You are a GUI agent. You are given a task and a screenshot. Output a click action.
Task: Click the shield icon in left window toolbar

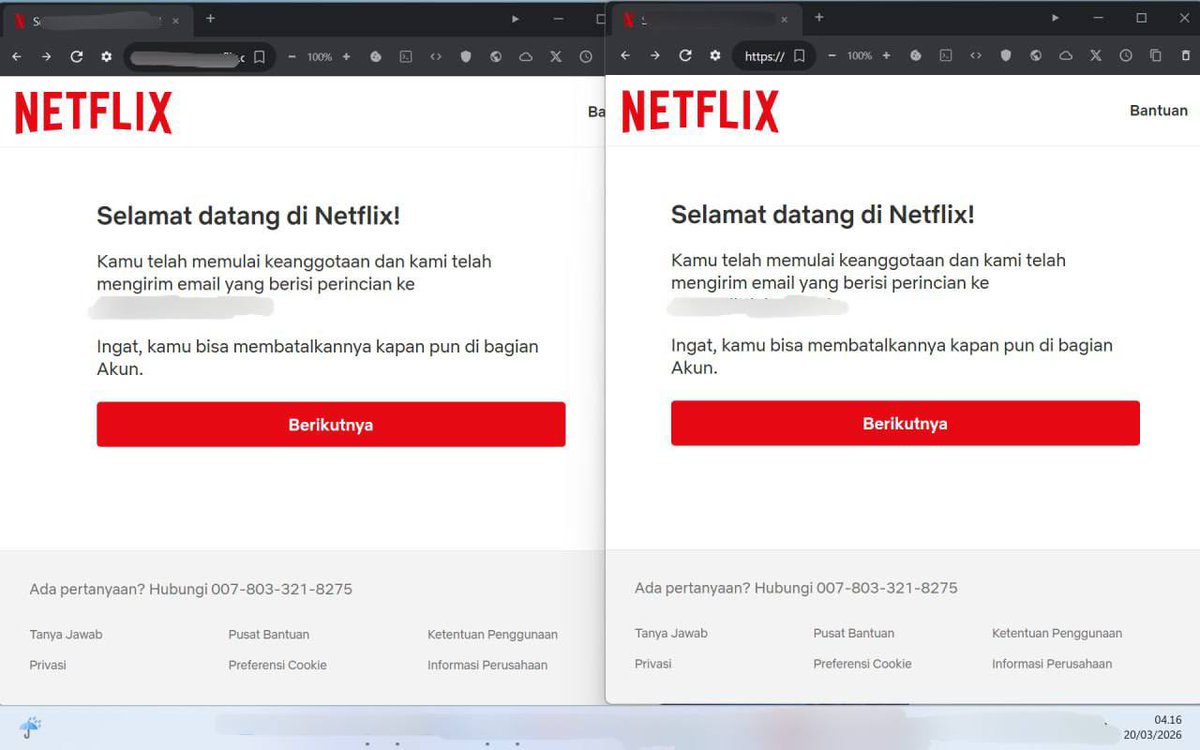[466, 57]
